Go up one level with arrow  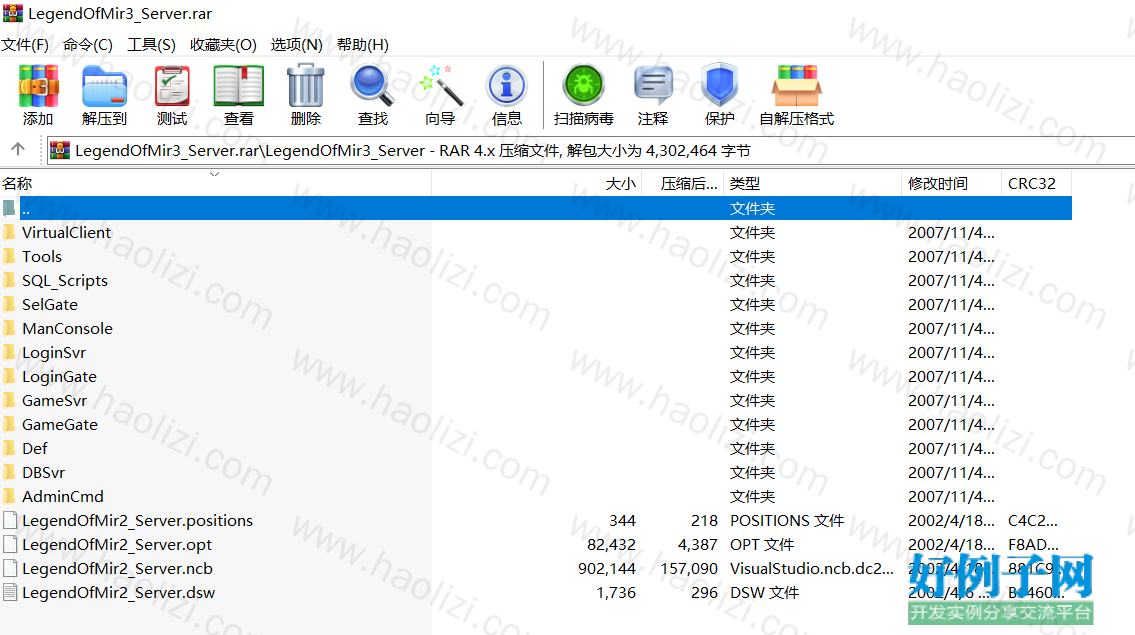[x=18, y=149]
